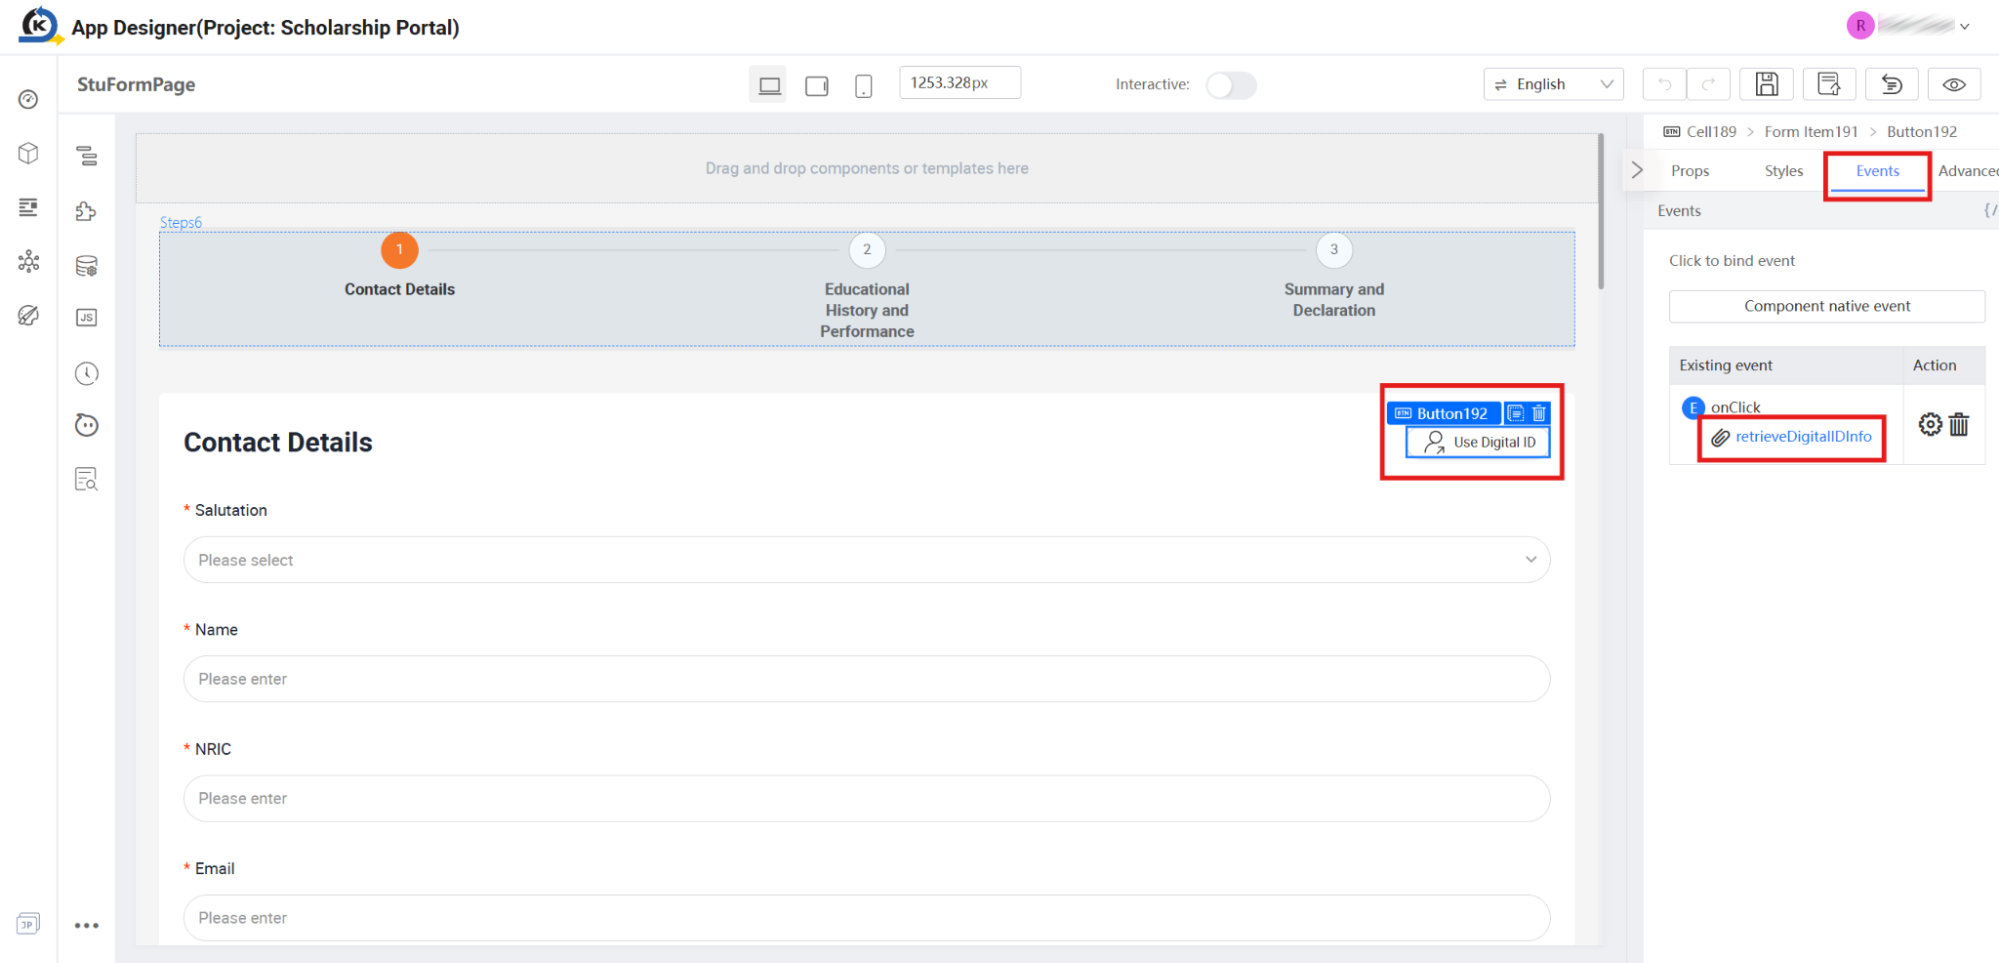Click step 2 Educational History marker
Image resolution: width=1999 pixels, height=963 pixels.
[866, 250]
